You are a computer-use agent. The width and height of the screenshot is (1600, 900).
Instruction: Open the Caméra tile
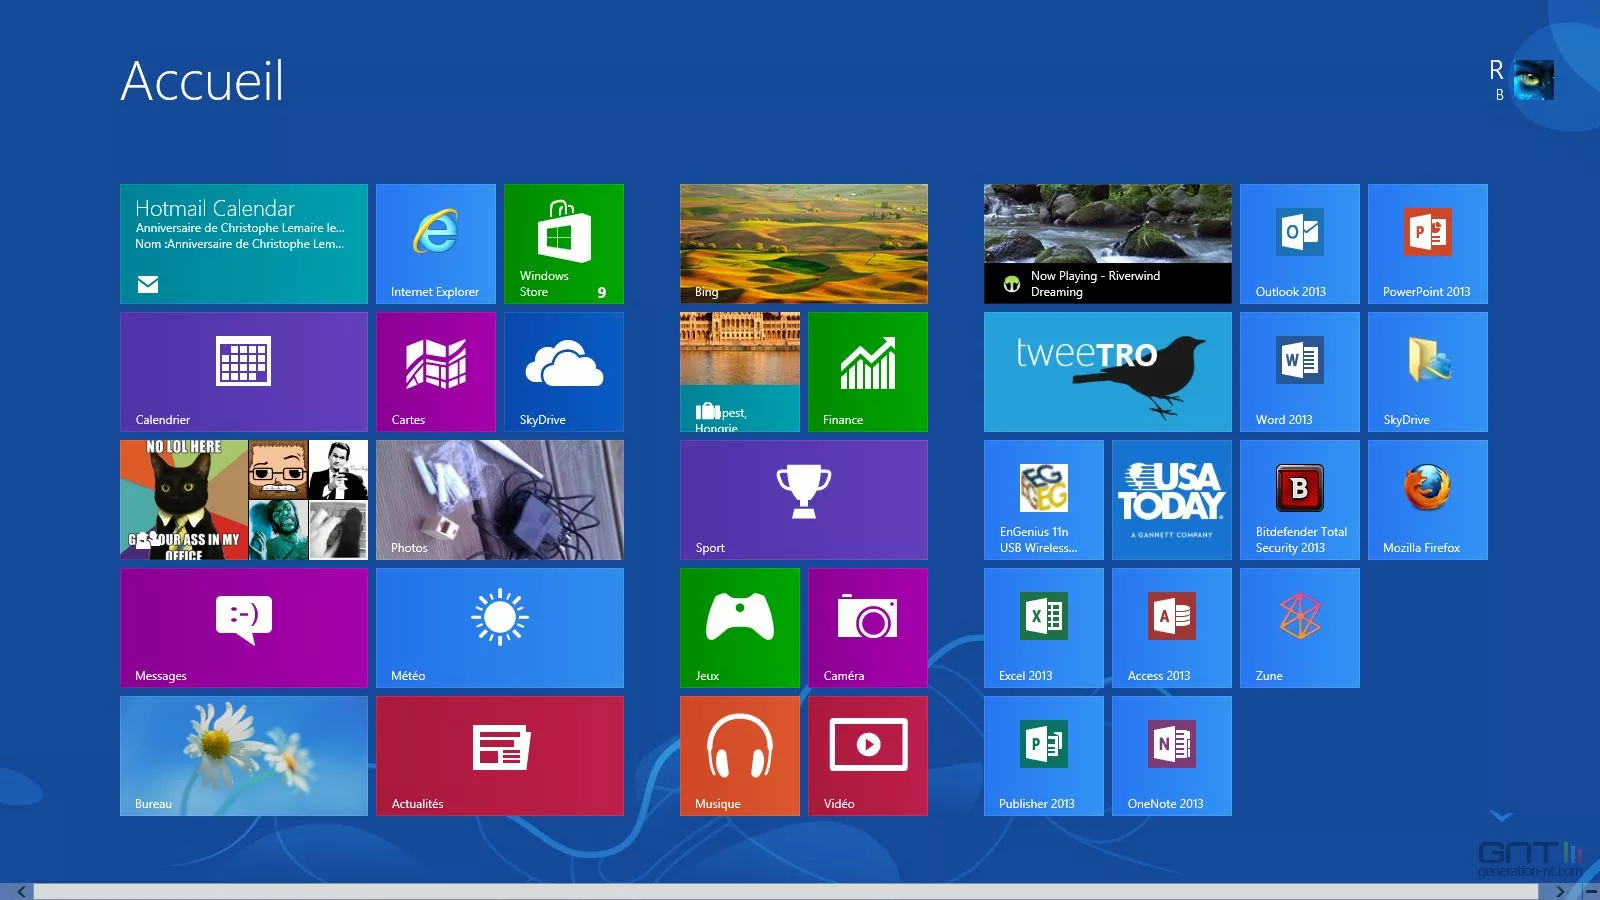[x=867, y=627]
